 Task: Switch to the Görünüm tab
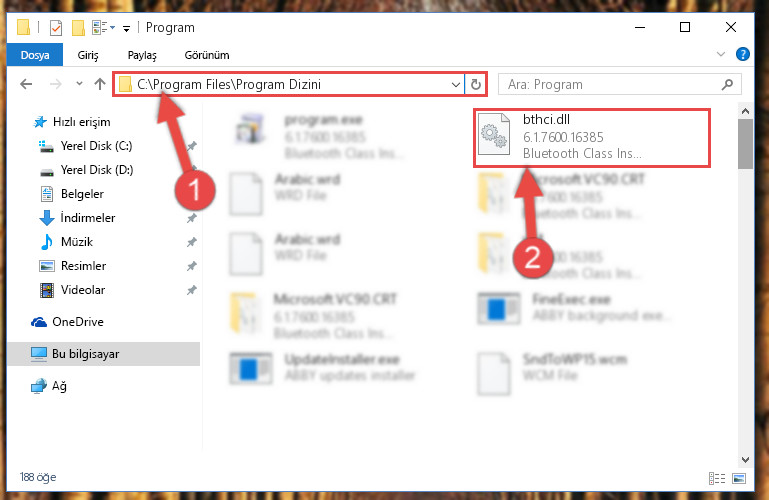coord(206,55)
